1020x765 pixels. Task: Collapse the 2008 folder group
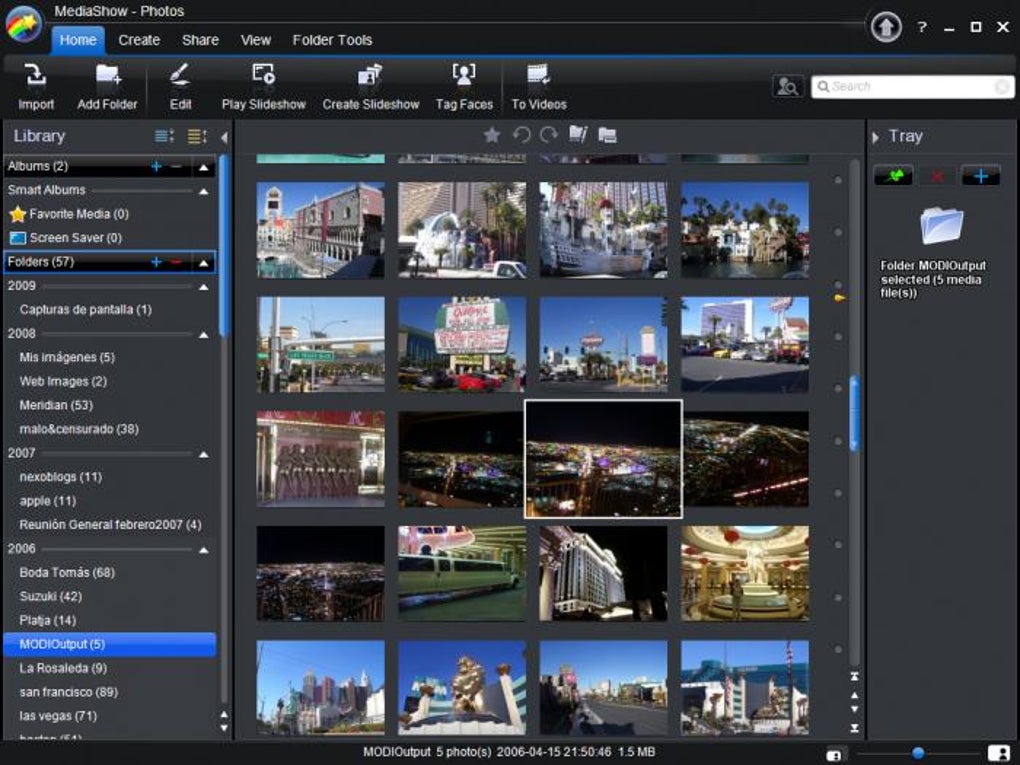[x=204, y=334]
